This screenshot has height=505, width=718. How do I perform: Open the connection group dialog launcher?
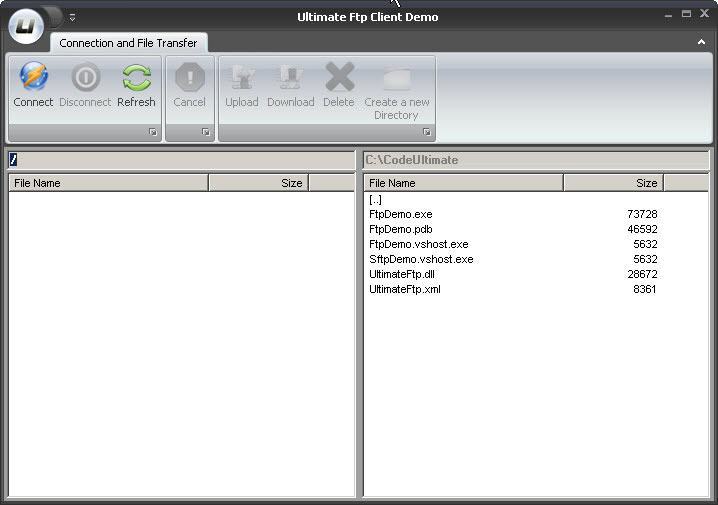[x=153, y=132]
